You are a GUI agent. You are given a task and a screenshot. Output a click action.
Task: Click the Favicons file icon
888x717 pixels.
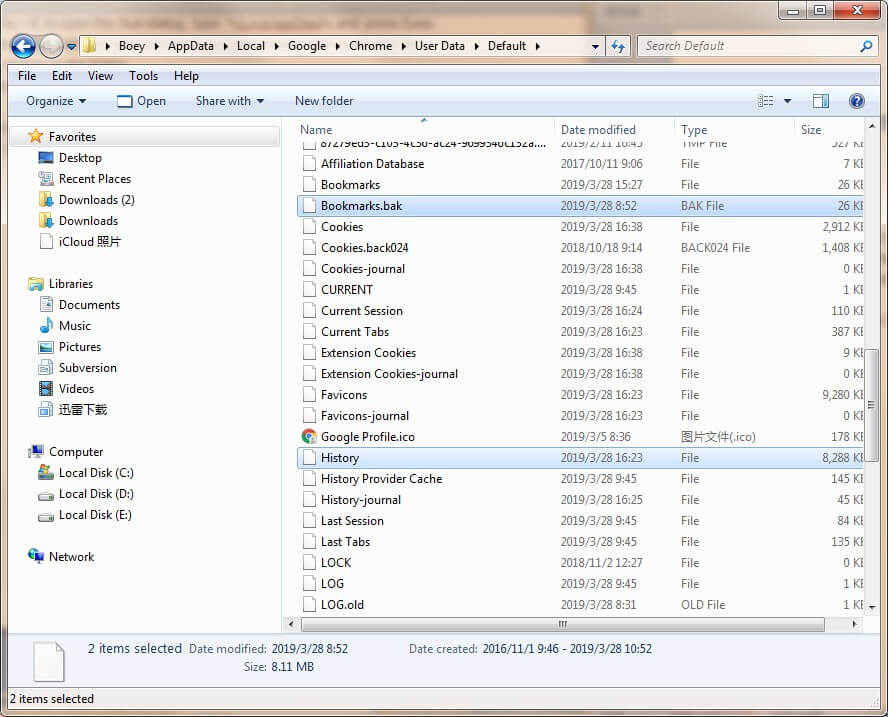coord(309,395)
